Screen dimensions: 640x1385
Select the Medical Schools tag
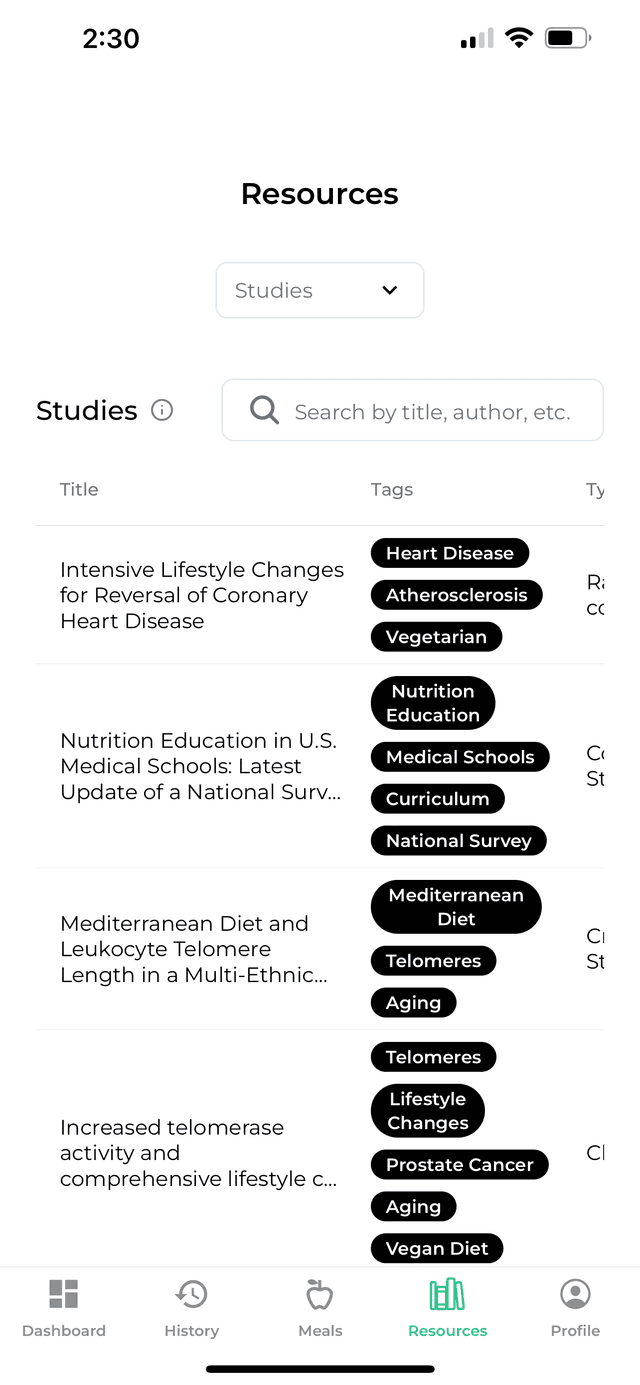(x=460, y=757)
